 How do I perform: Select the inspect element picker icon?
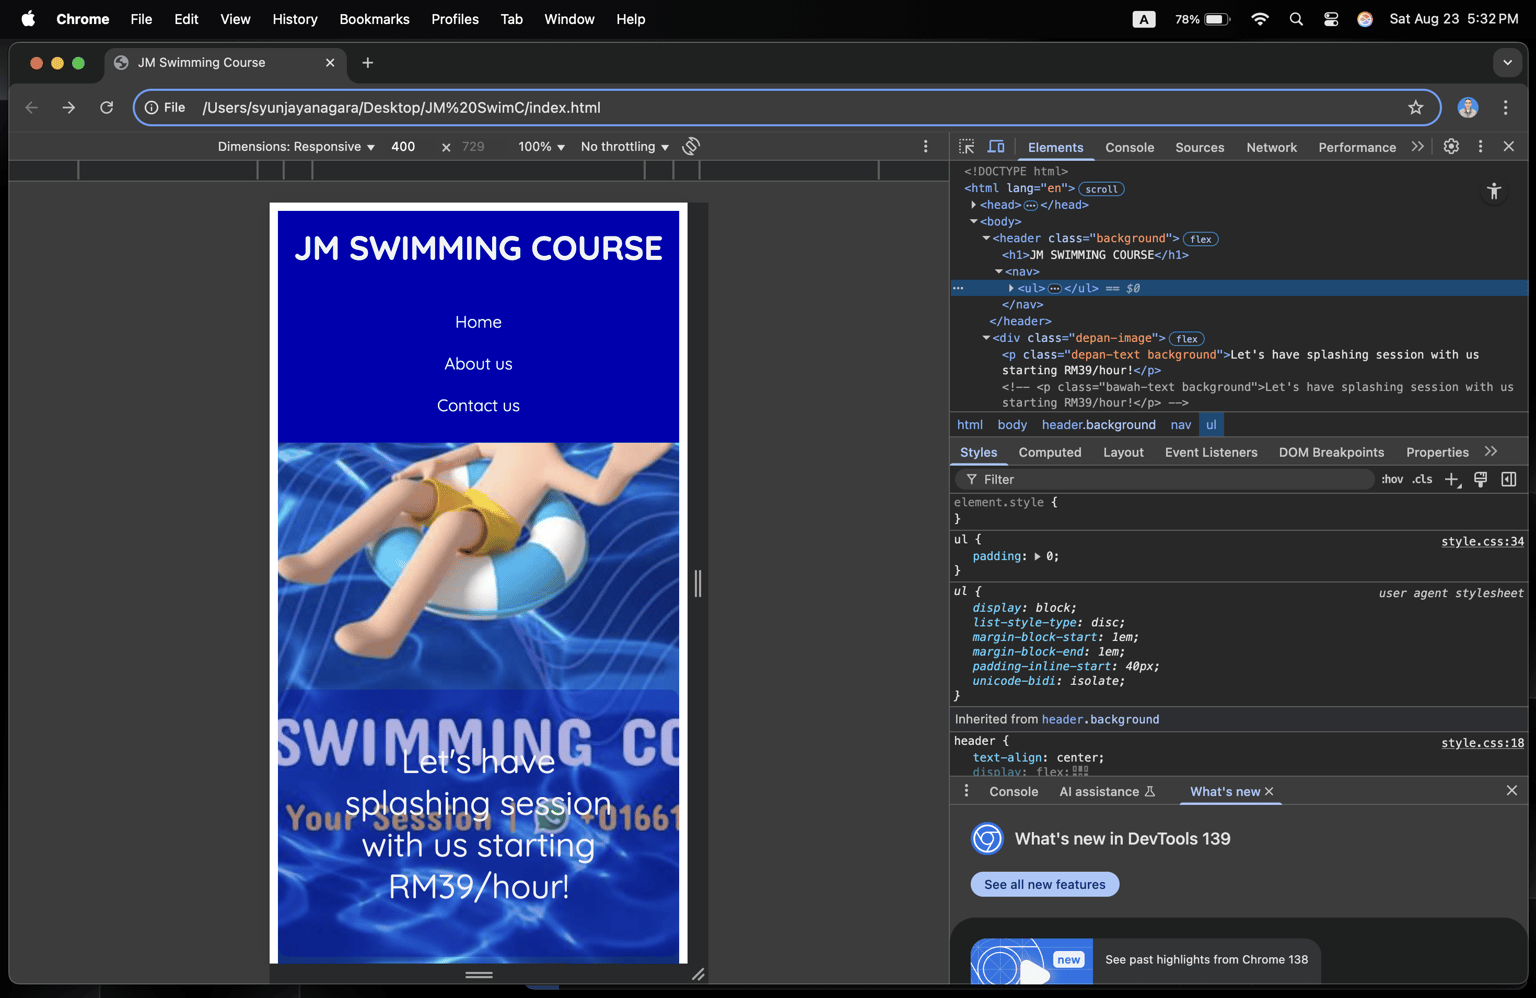click(966, 147)
